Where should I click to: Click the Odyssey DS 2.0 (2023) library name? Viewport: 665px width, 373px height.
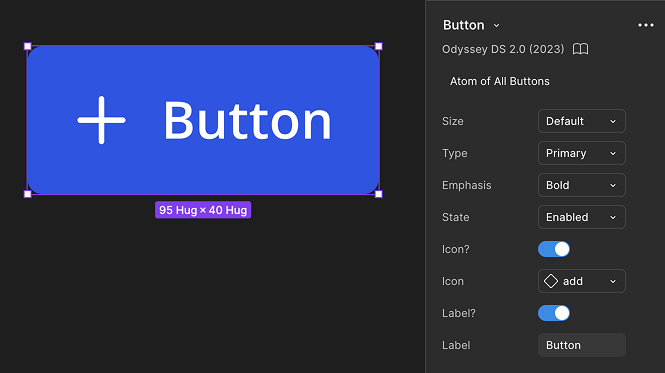(503, 49)
